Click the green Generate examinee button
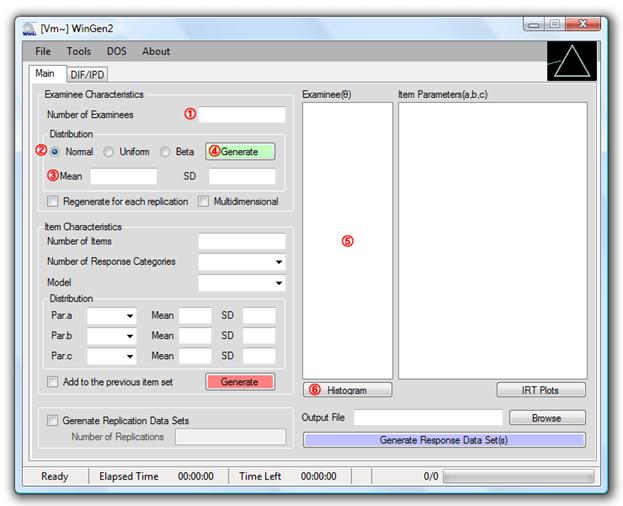Screen dimensions: 623x506 (239, 152)
